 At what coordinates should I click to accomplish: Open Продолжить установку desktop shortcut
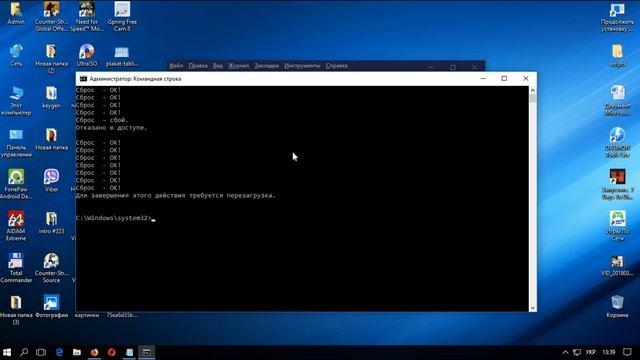tap(617, 17)
